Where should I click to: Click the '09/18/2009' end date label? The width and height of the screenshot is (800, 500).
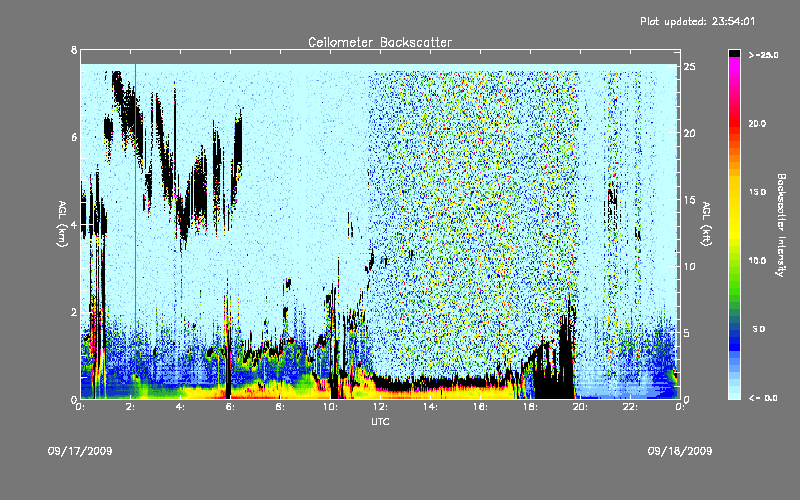coord(680,451)
